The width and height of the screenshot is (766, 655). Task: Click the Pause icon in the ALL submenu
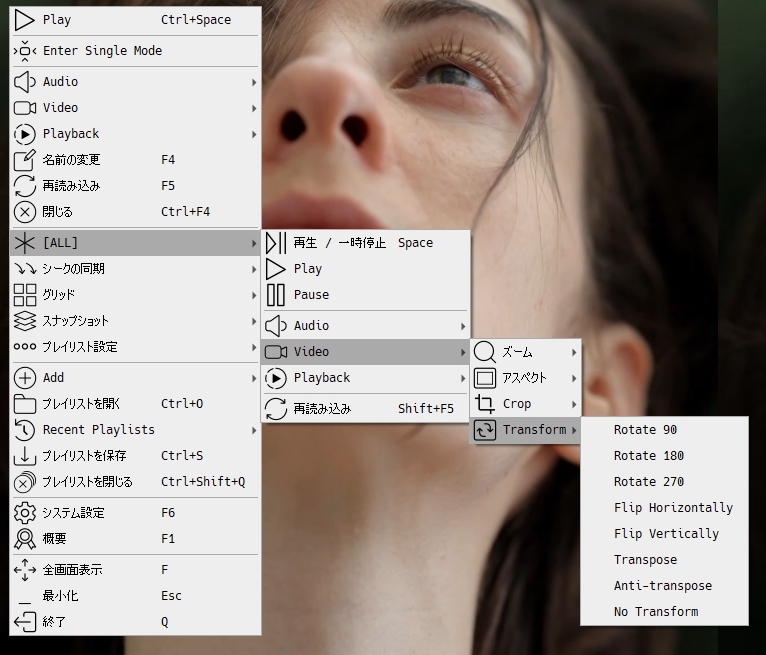coord(276,295)
